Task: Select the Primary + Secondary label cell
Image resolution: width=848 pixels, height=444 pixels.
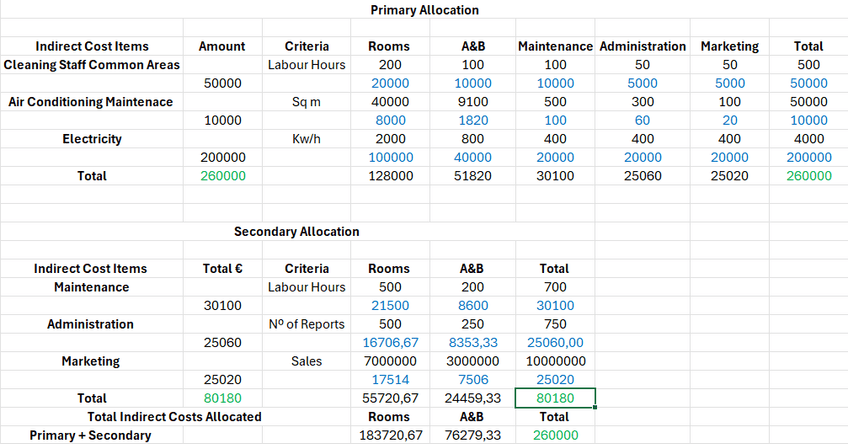Action: coord(91,435)
